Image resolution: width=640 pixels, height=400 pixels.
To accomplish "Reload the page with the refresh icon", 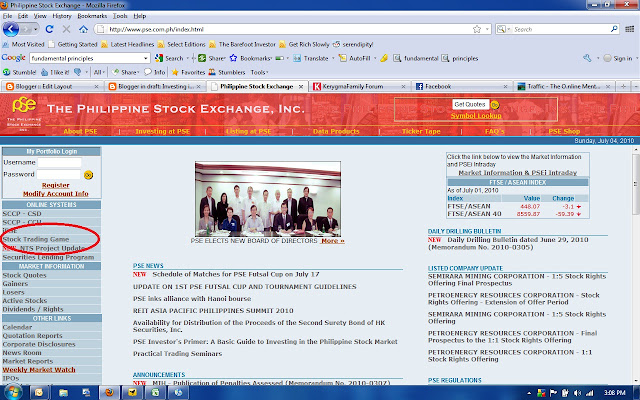I will coord(49,29).
